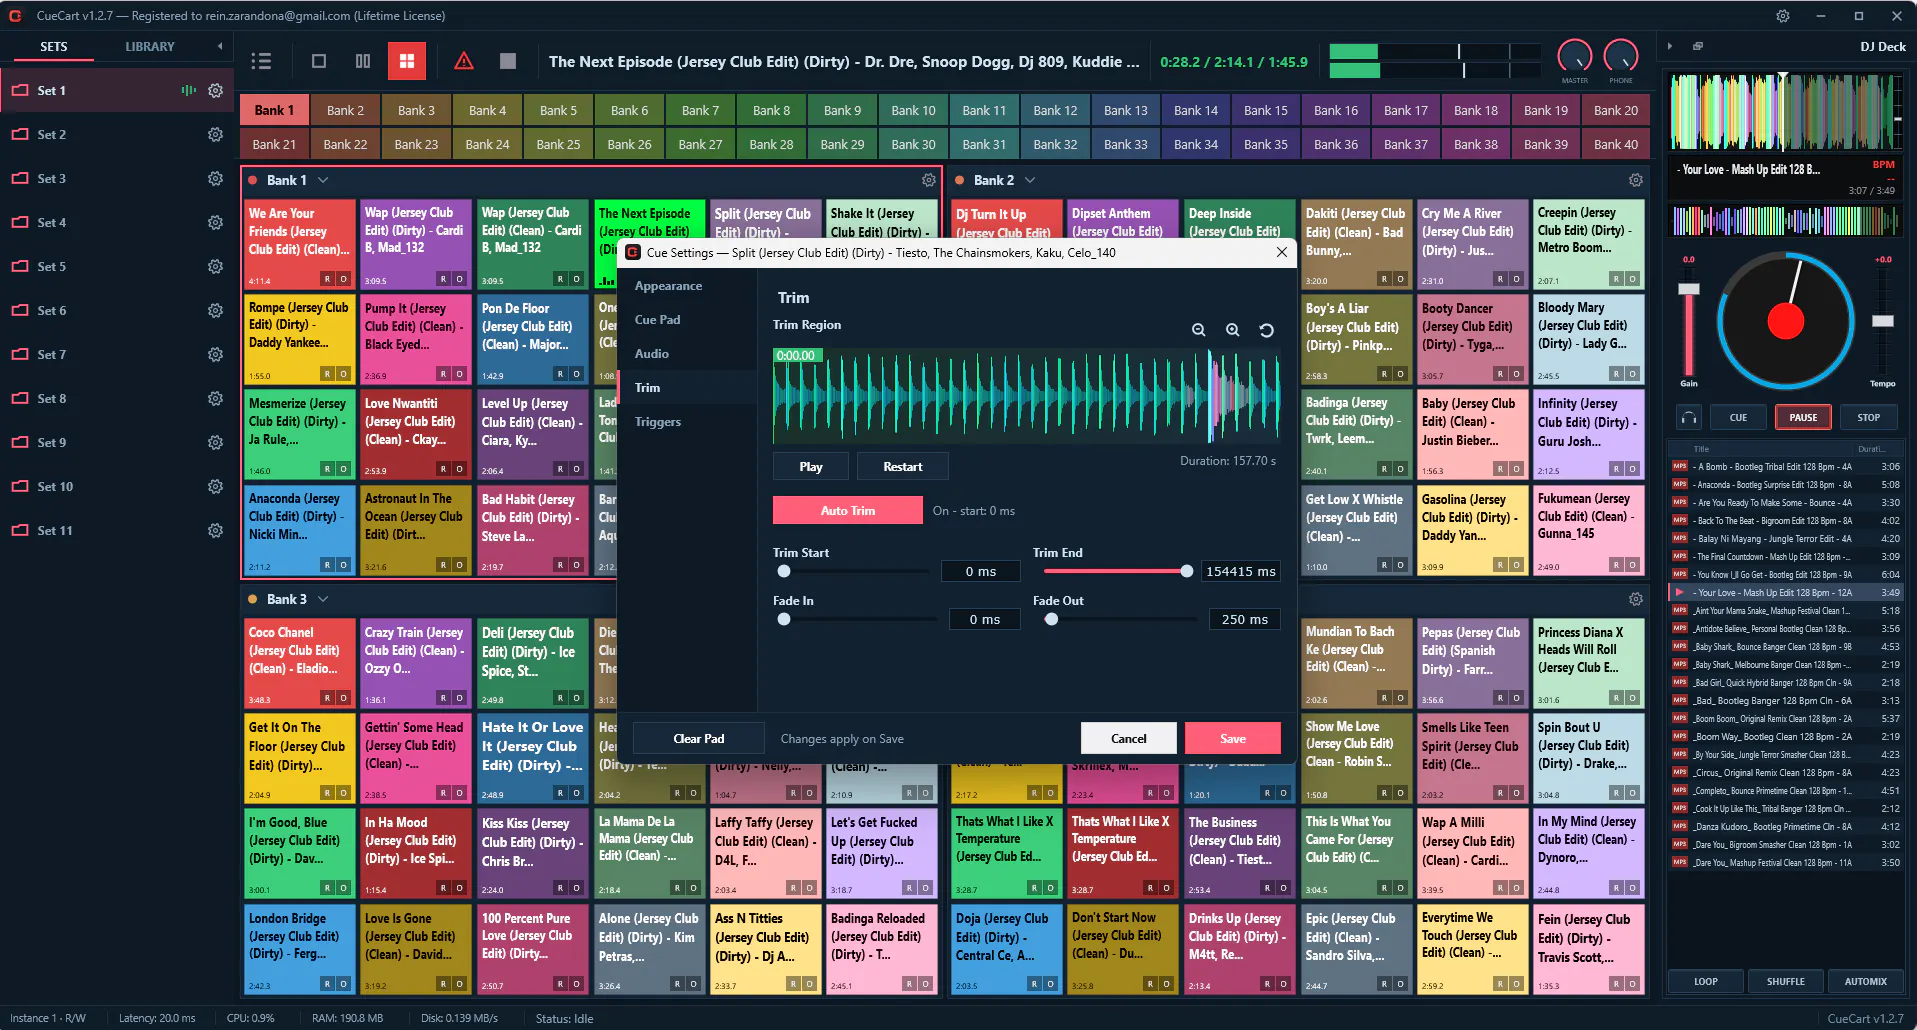The height and width of the screenshot is (1030, 1917).
Task: Expand Bank 2 panel dropdown chevron
Action: pyautogui.click(x=1030, y=180)
